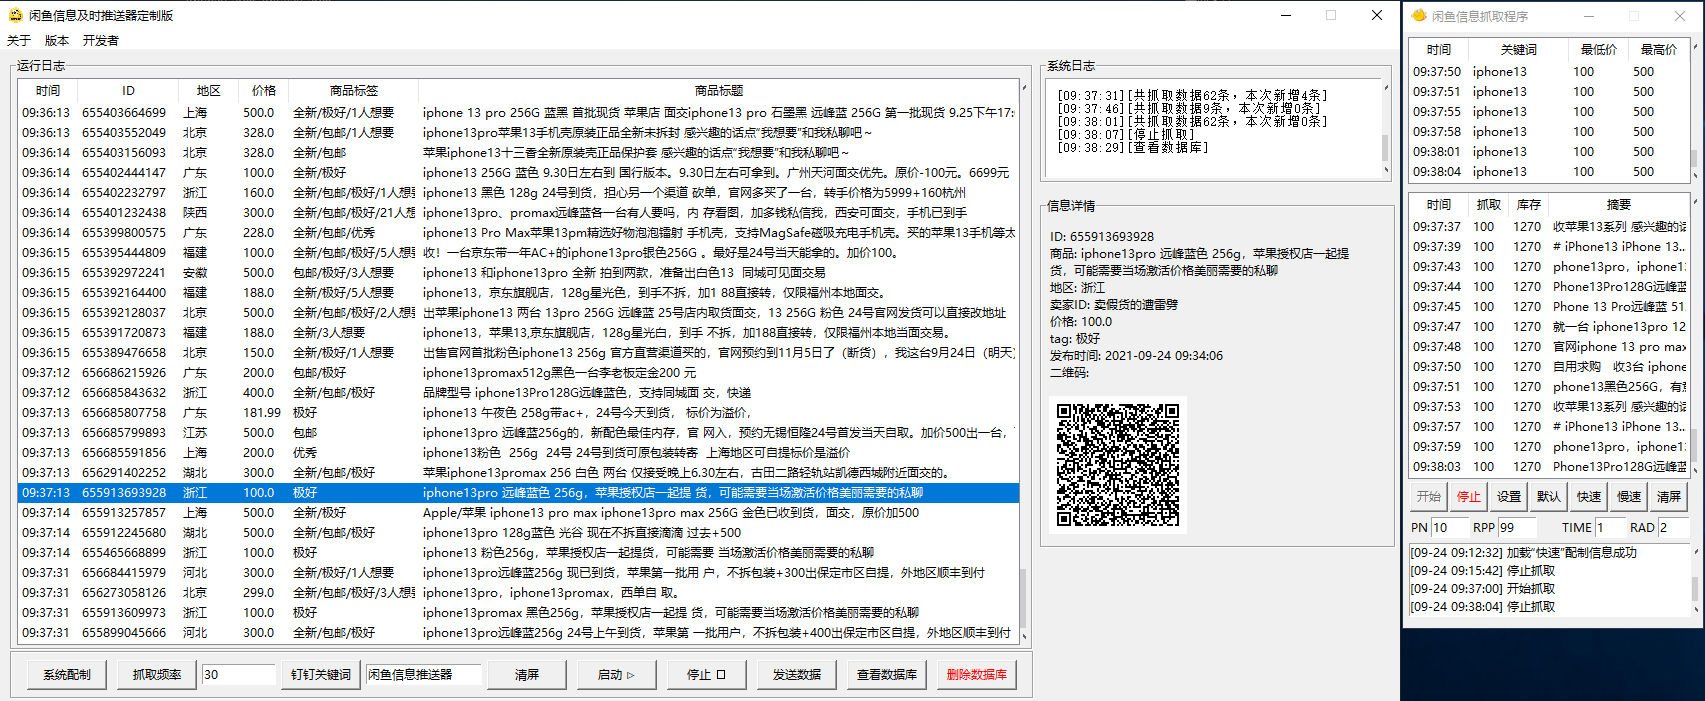1705x701 pixels.
Task: Select row with ID 655403552049
Action: point(518,133)
